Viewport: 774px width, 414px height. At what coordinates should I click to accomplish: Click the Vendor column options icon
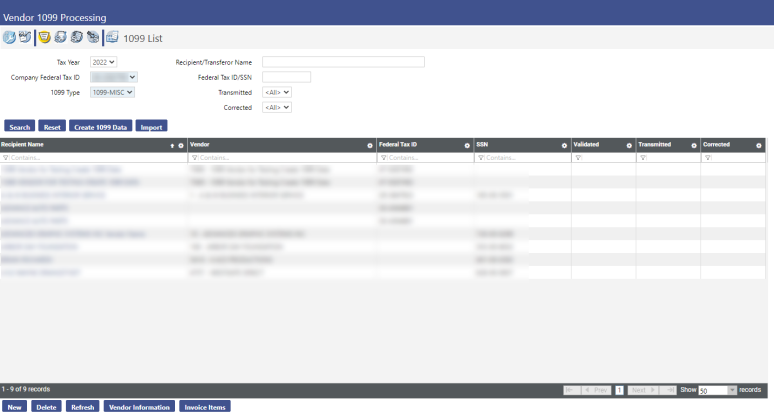coord(370,146)
